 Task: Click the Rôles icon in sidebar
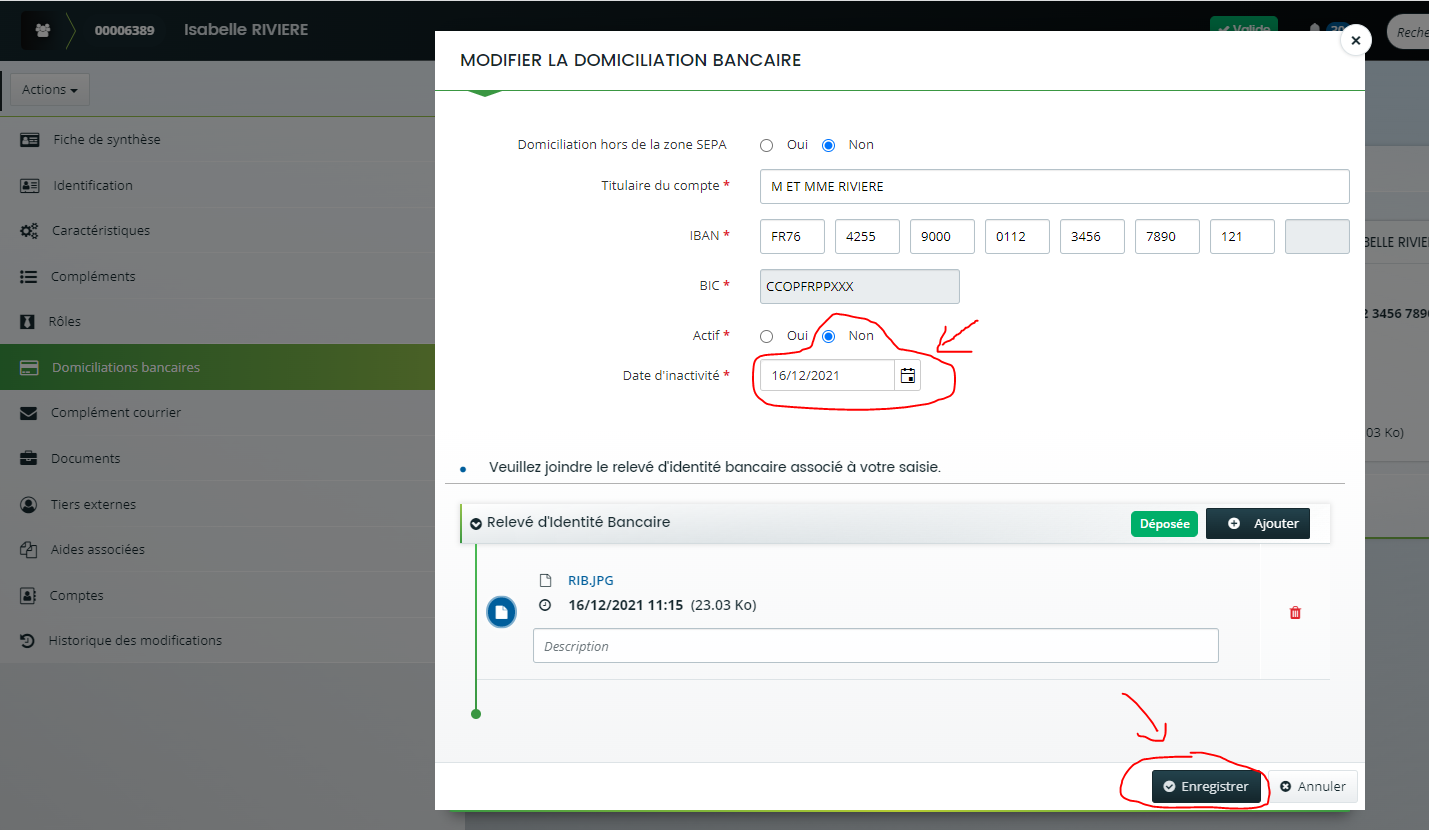pos(28,322)
